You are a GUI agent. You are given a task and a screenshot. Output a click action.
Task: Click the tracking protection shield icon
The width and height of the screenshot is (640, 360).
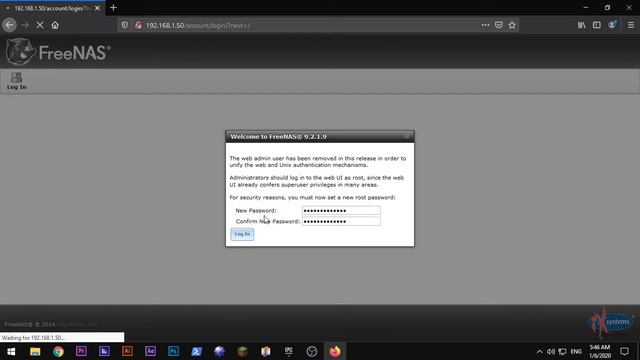[x=124, y=25]
